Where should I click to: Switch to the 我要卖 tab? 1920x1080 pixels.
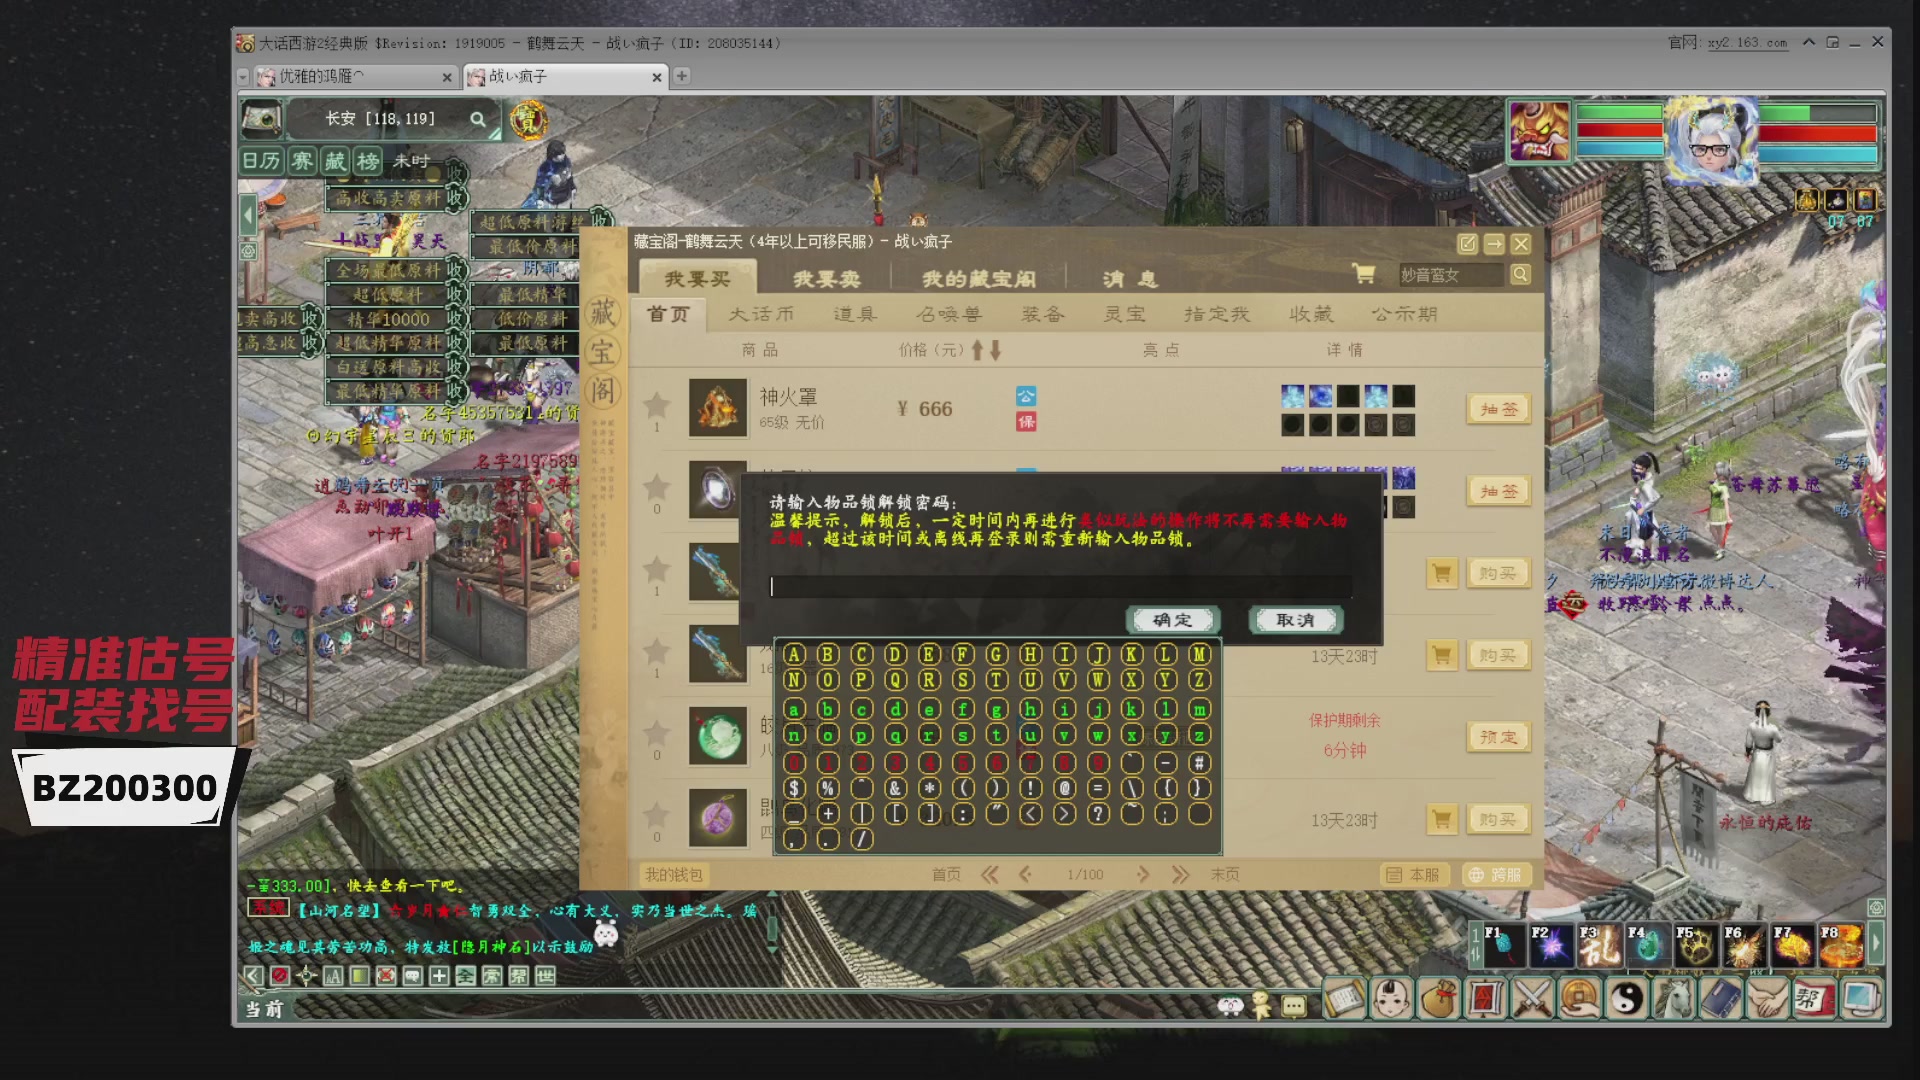click(x=826, y=279)
